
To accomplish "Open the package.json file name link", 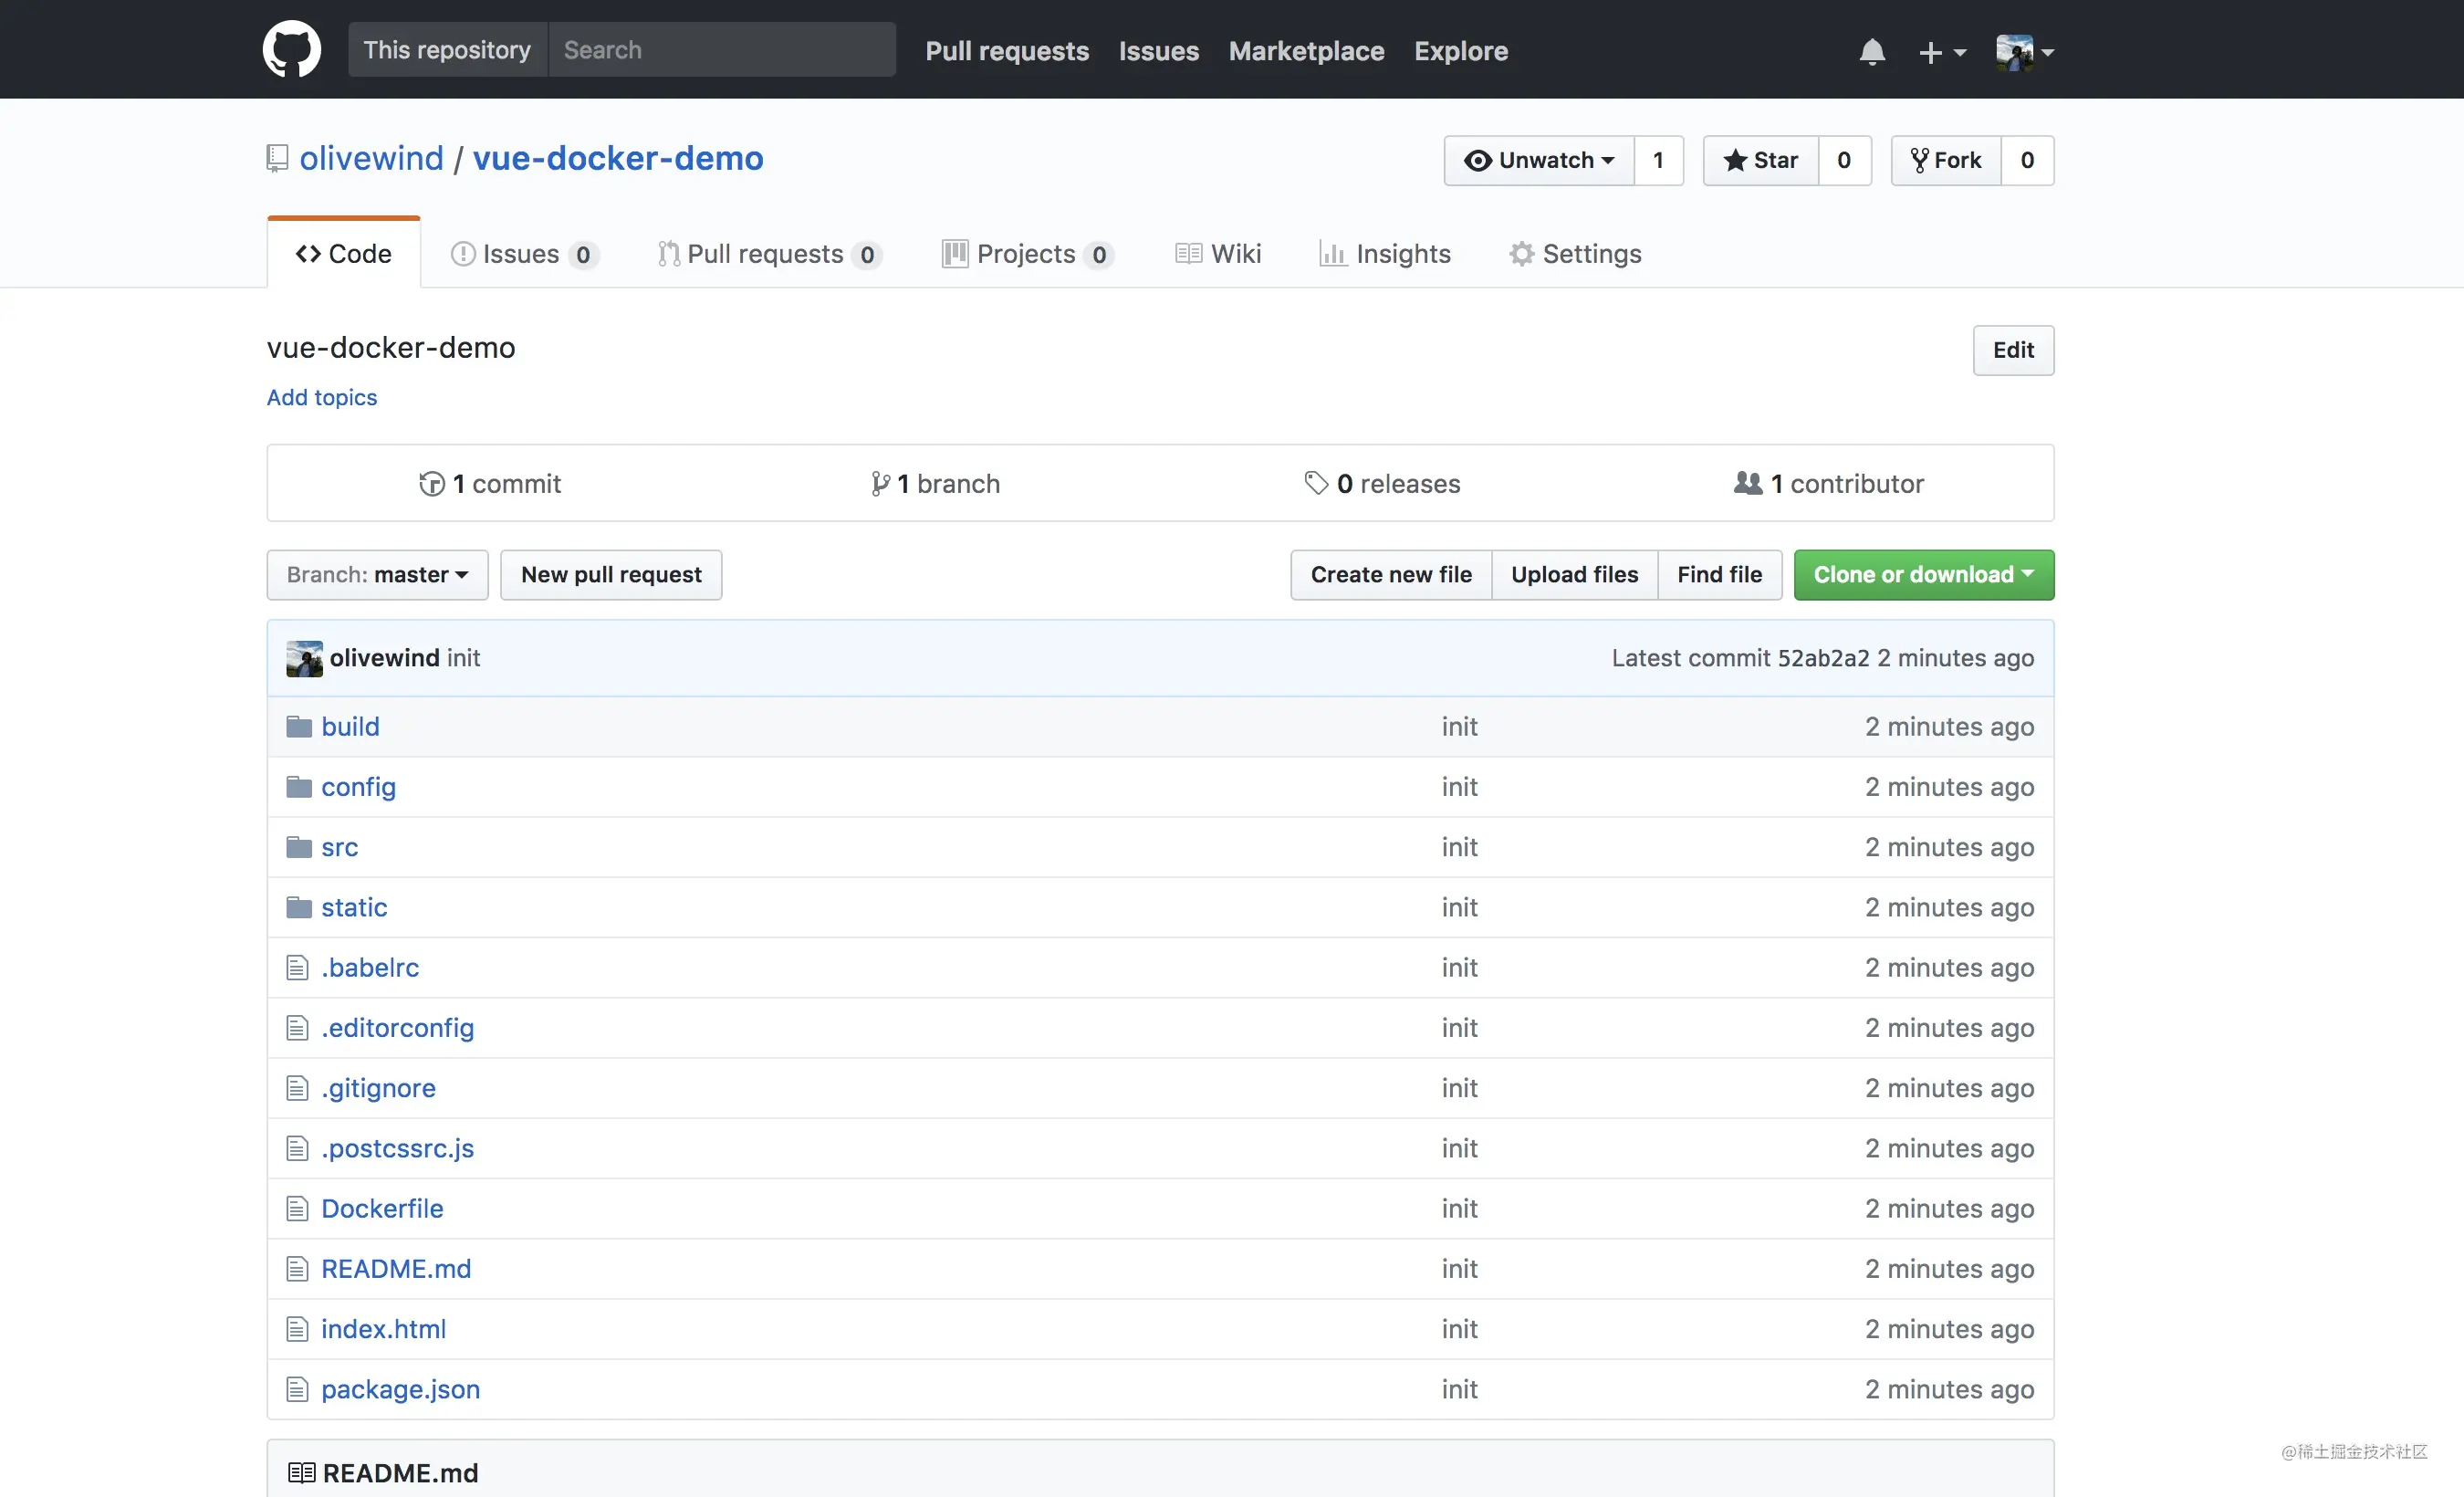I will tap(400, 1389).
